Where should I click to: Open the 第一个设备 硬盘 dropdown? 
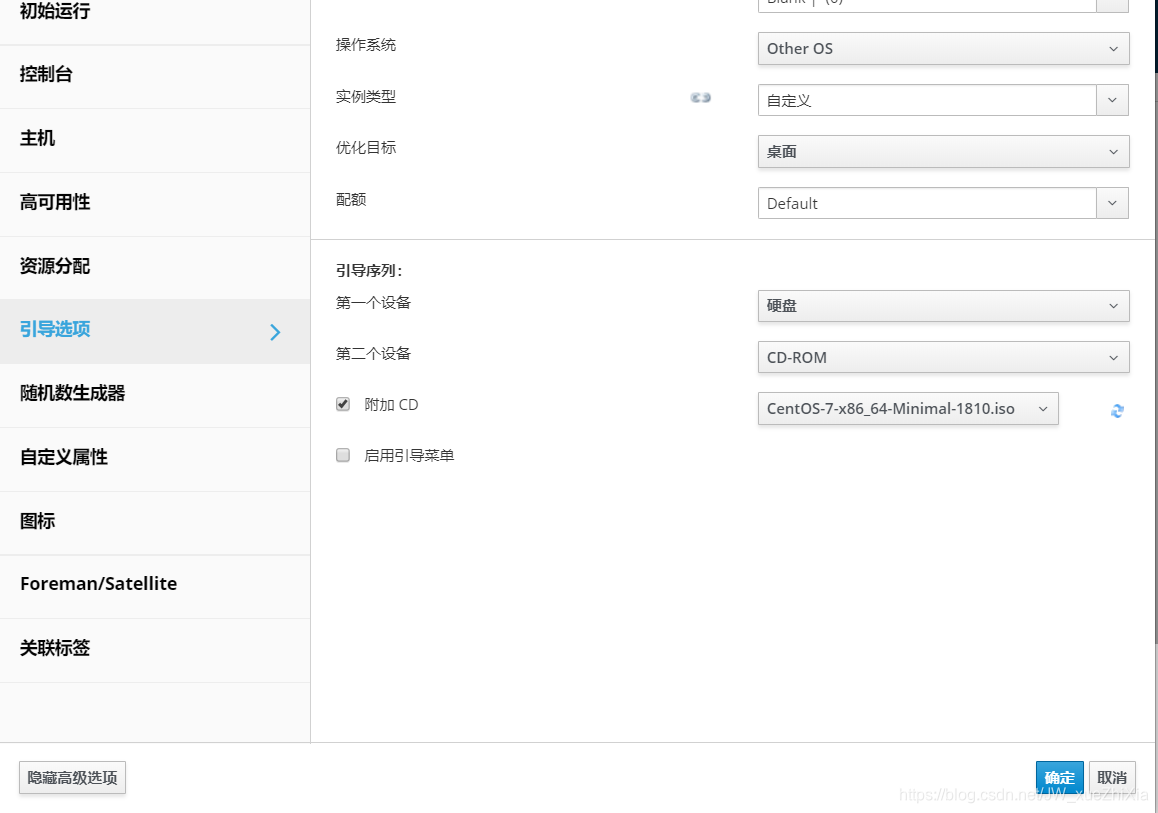[943, 306]
